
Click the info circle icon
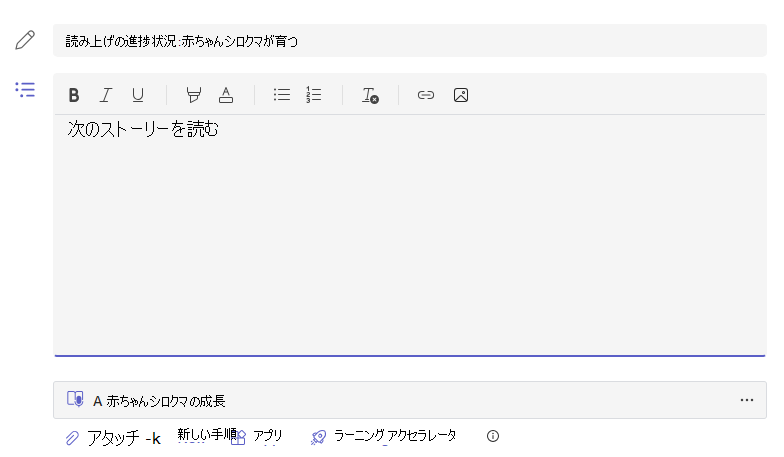pos(493,436)
